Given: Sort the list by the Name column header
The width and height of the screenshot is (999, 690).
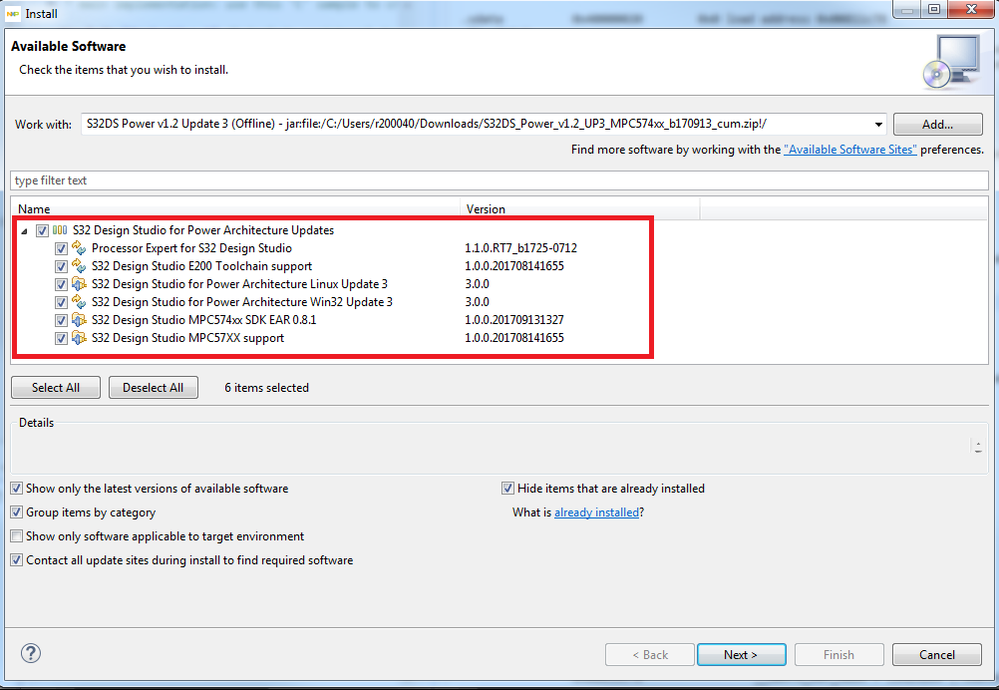Looking at the screenshot, I should tap(236, 209).
